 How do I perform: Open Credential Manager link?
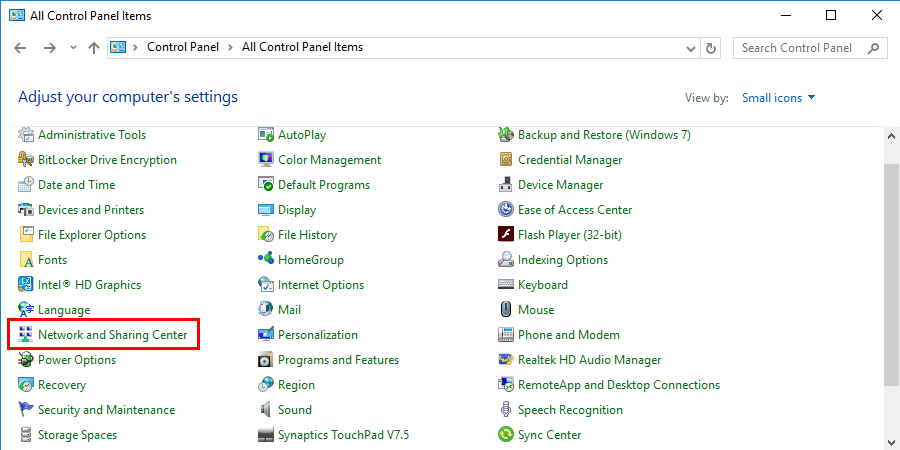(x=570, y=160)
